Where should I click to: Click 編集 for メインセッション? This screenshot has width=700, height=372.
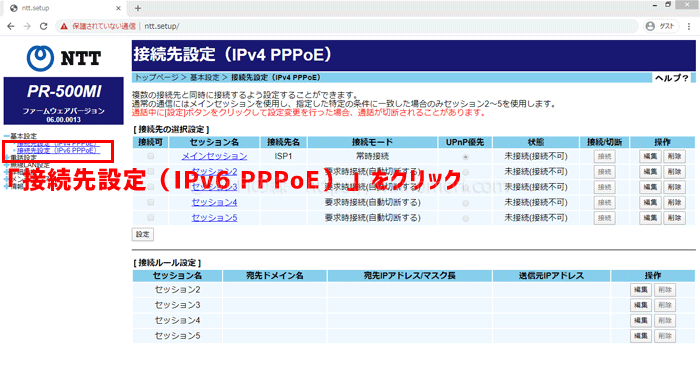pos(650,156)
